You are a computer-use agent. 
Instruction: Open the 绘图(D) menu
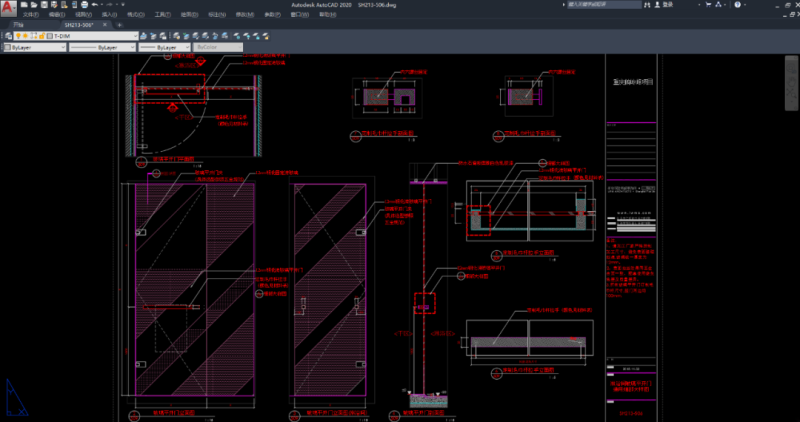[189, 15]
